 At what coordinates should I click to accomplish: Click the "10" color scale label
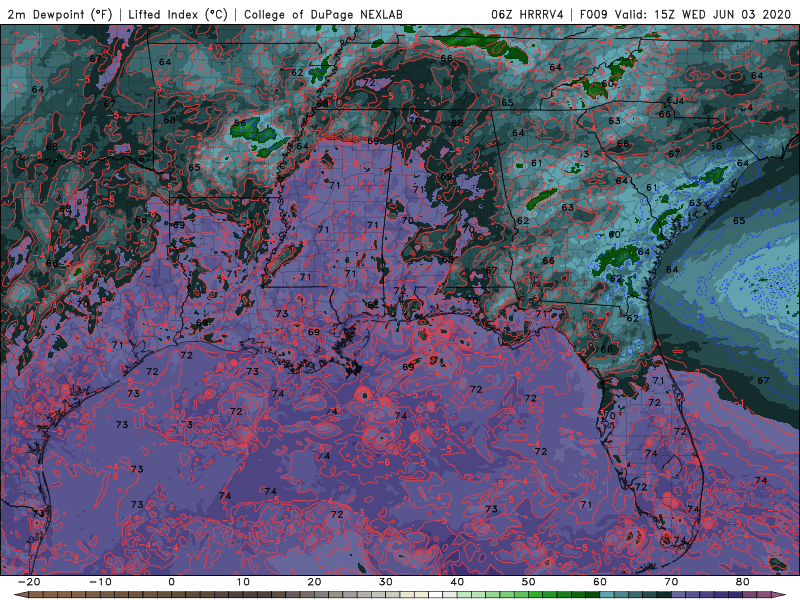pyautogui.click(x=243, y=582)
